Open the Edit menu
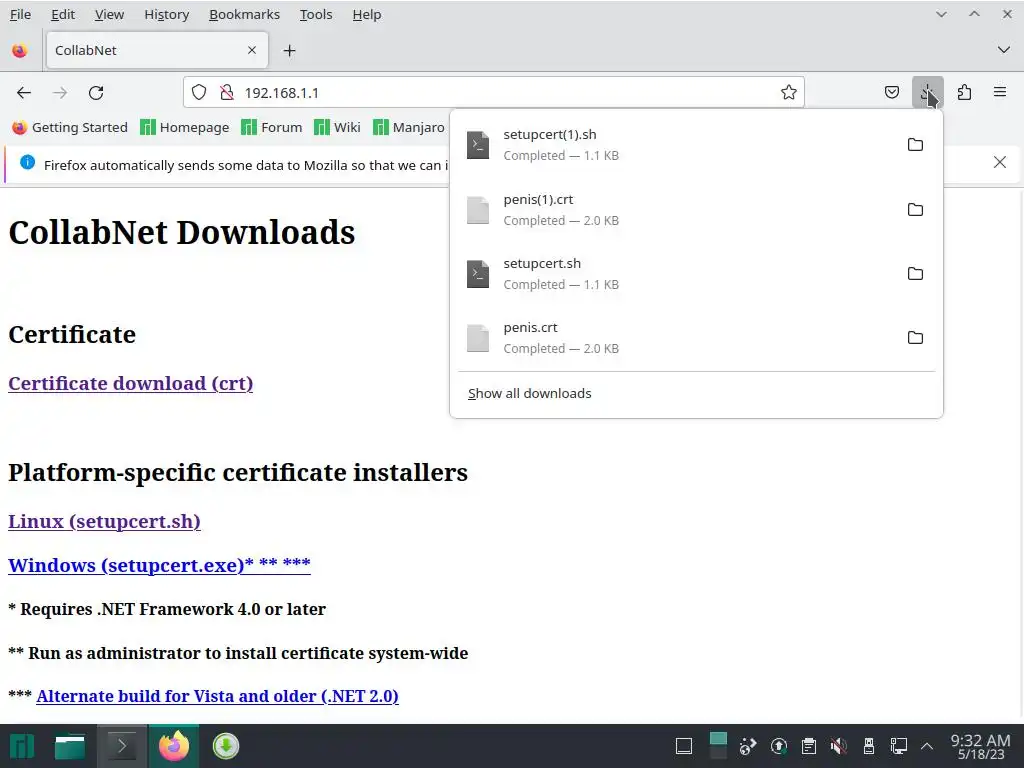Image resolution: width=1024 pixels, height=768 pixels. [63, 14]
